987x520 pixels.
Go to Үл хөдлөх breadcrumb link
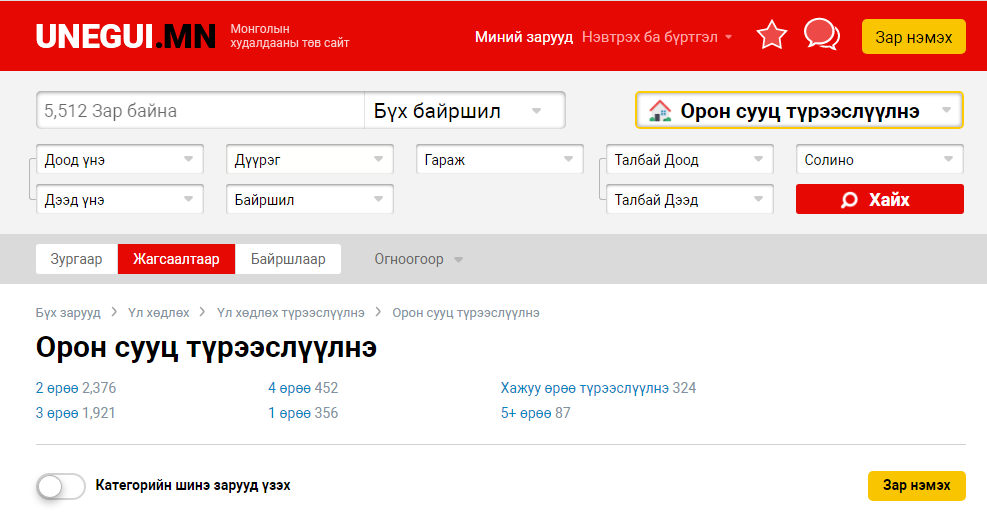click(x=158, y=313)
